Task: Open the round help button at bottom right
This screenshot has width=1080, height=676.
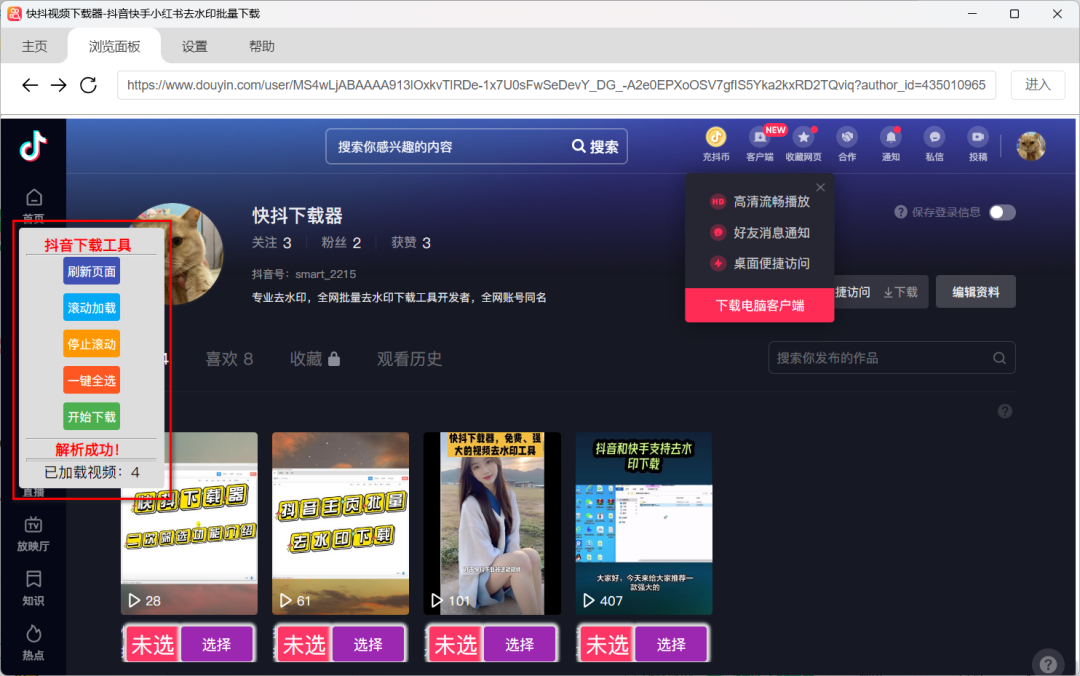Action: click(1048, 664)
